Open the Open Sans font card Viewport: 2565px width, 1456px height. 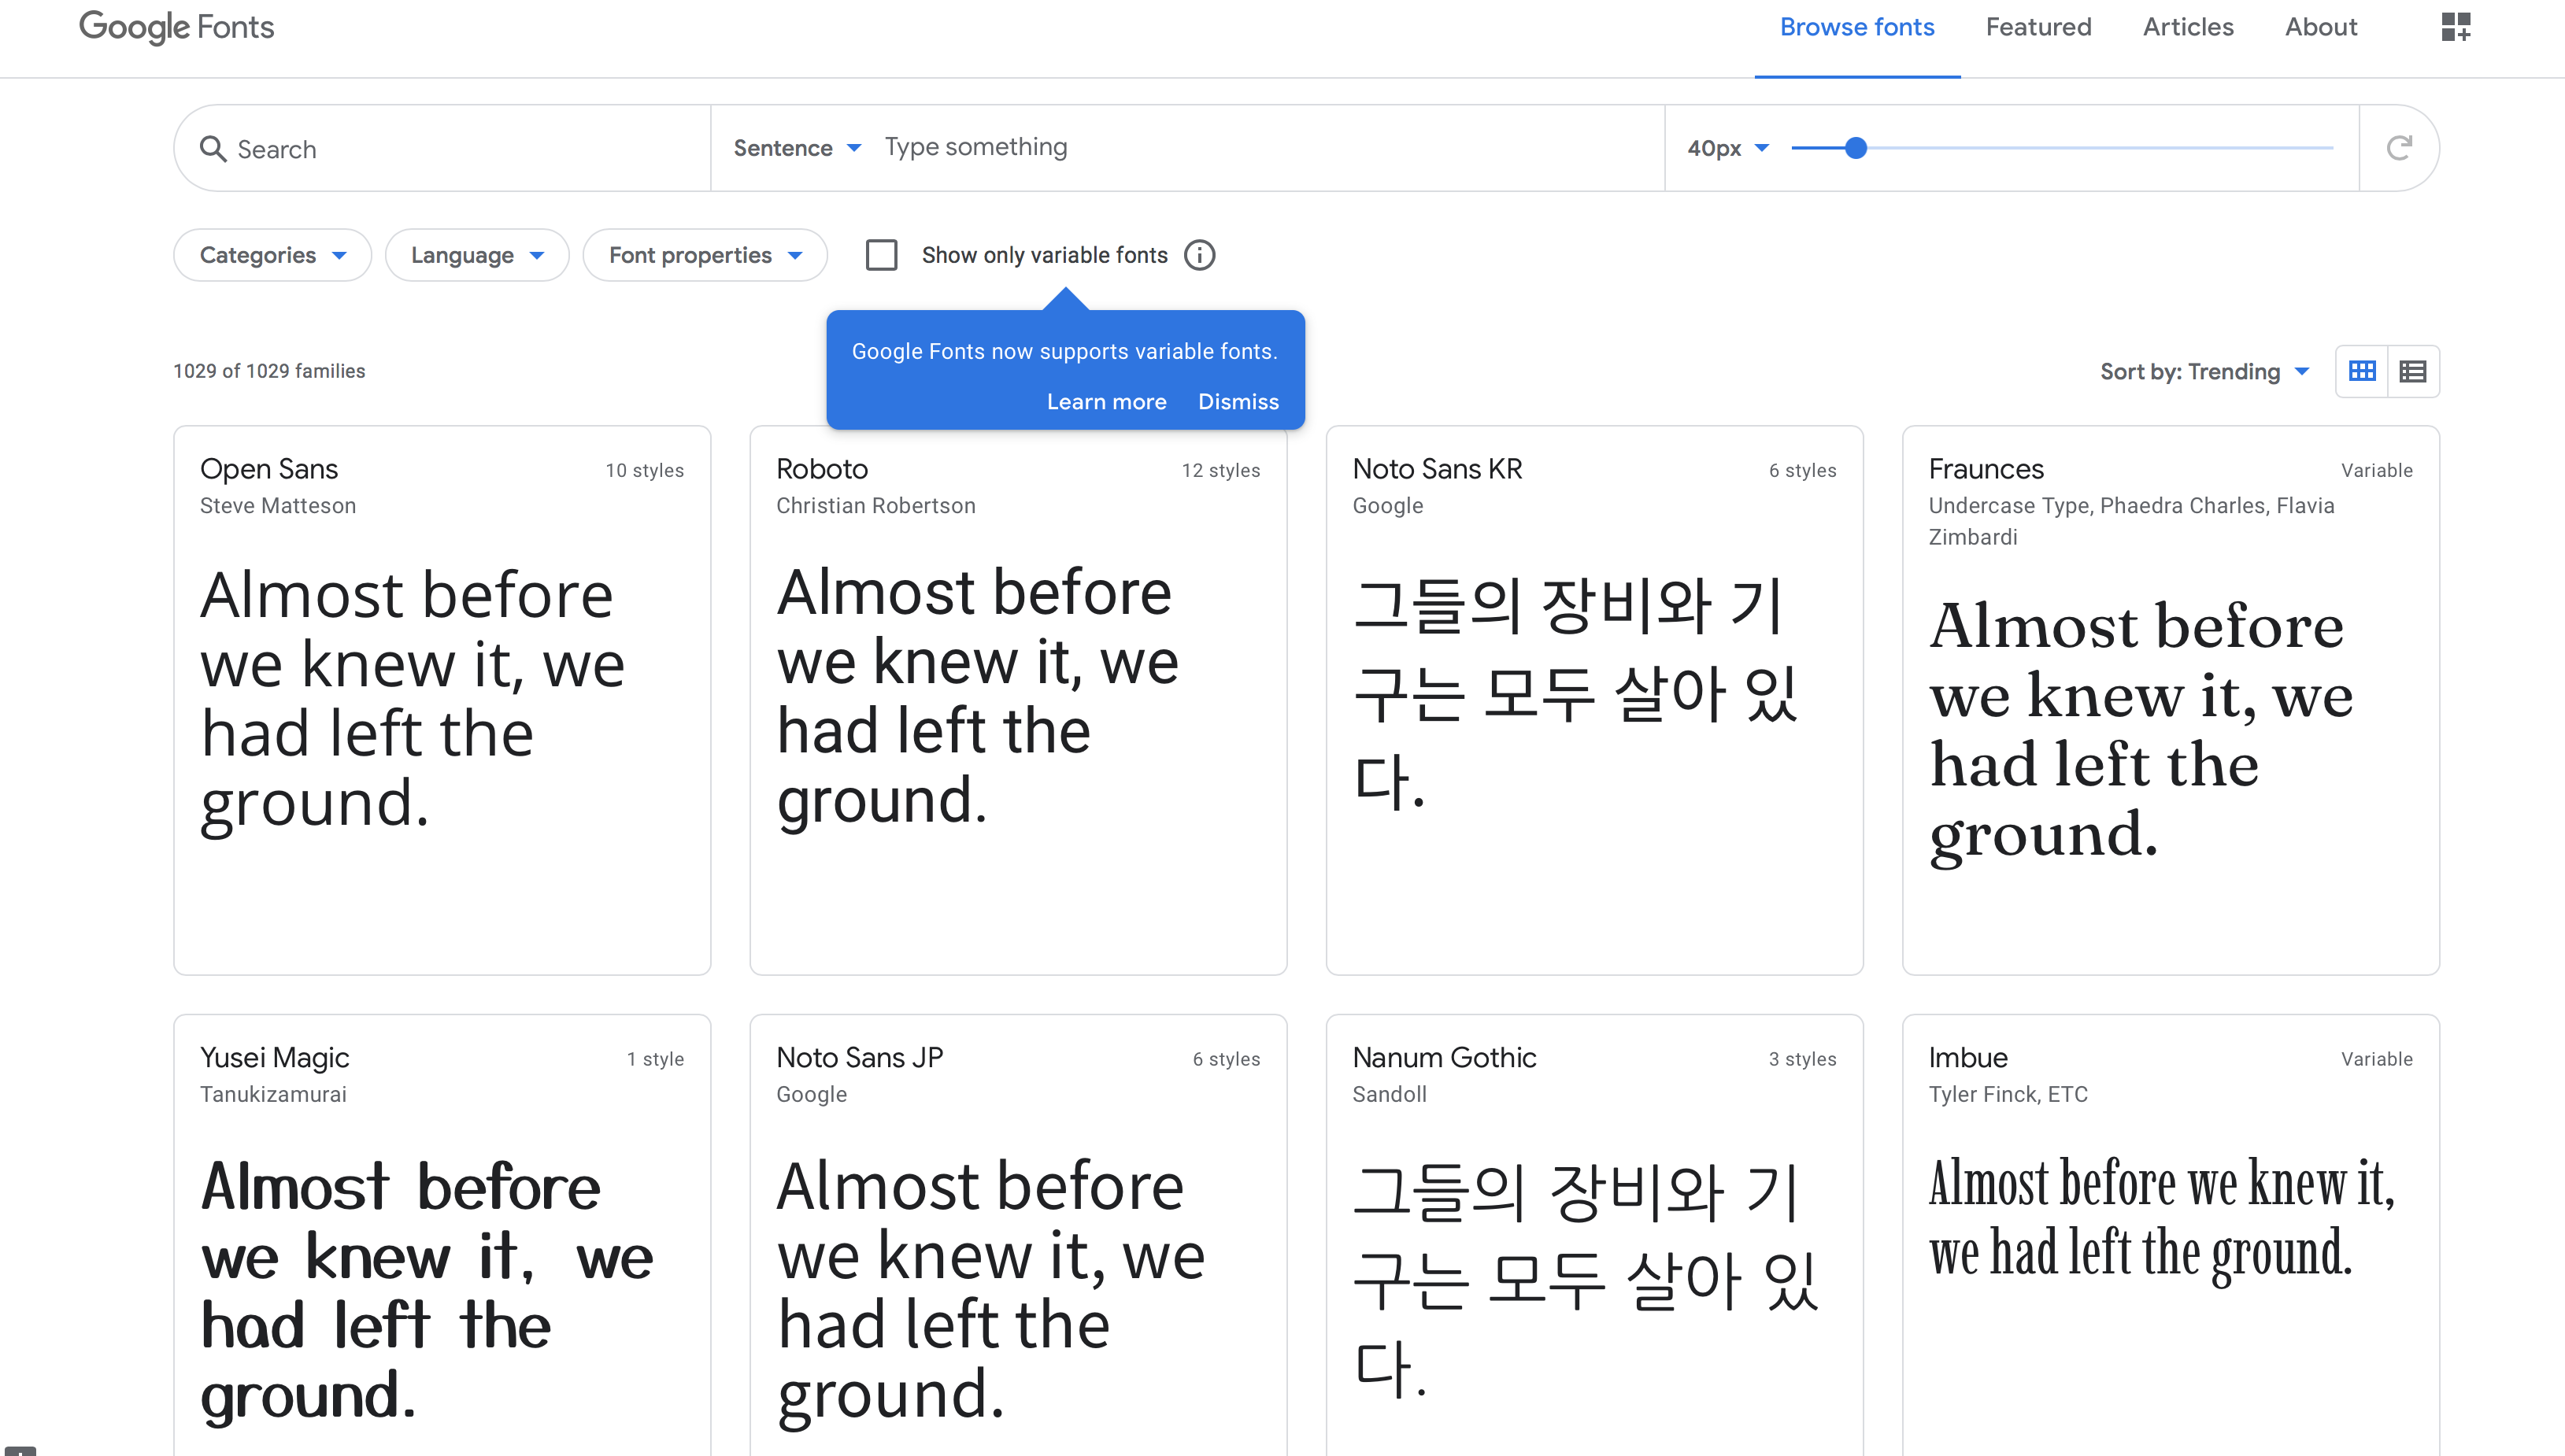[442, 700]
